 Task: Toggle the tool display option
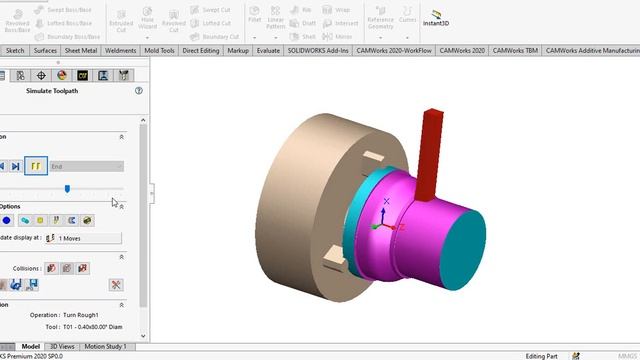(x=56, y=220)
